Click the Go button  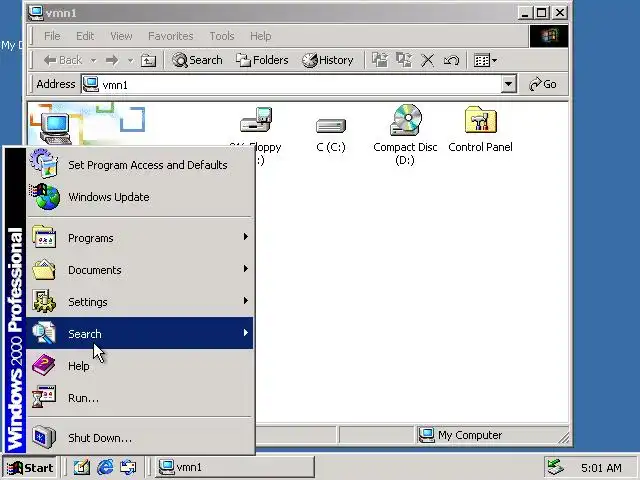(542, 84)
